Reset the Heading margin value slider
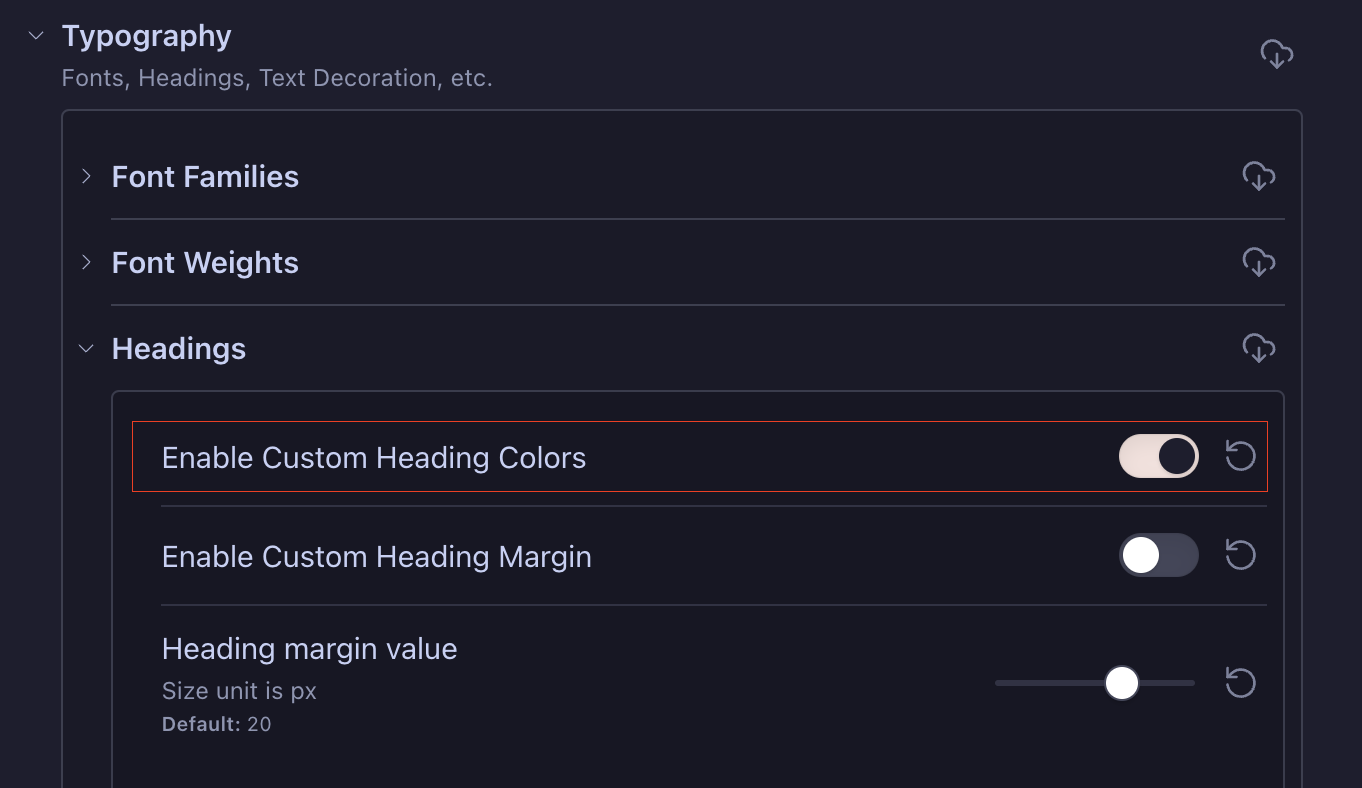Viewport: 1362px width, 788px height. pos(1240,682)
